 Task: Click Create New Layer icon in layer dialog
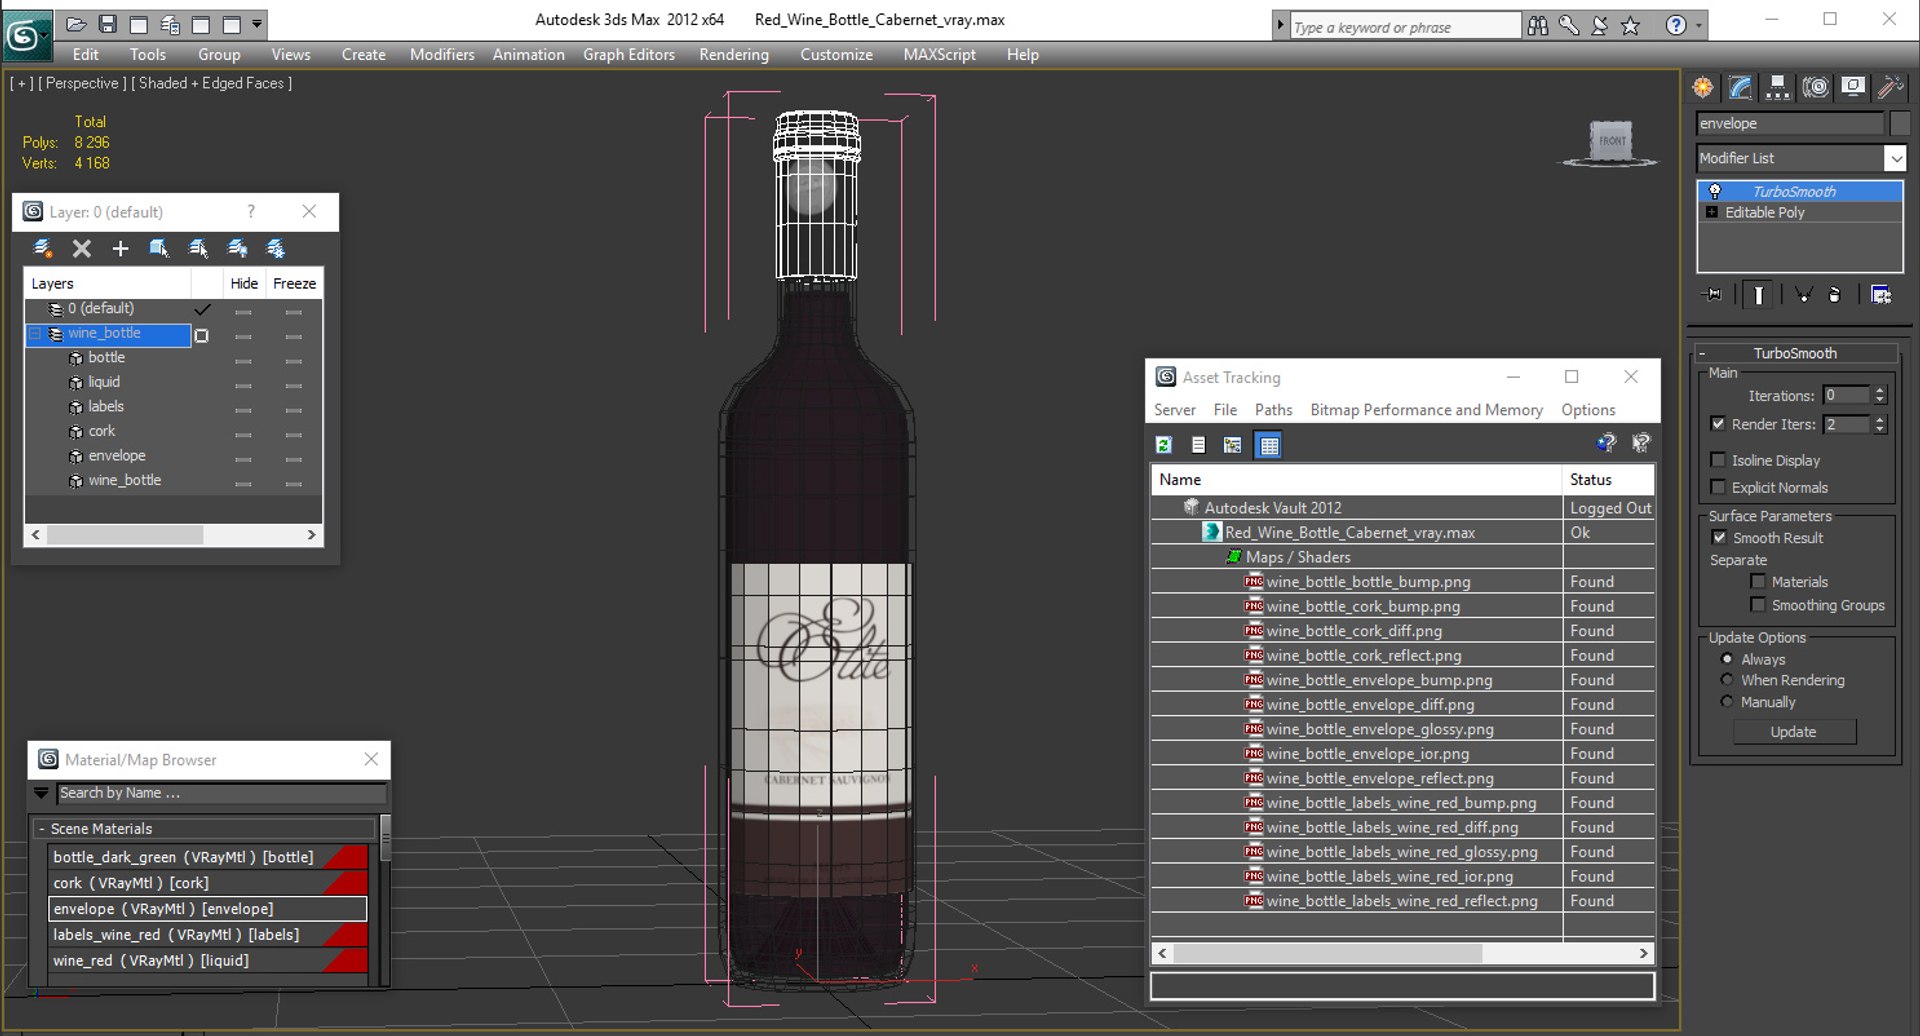pos(42,248)
